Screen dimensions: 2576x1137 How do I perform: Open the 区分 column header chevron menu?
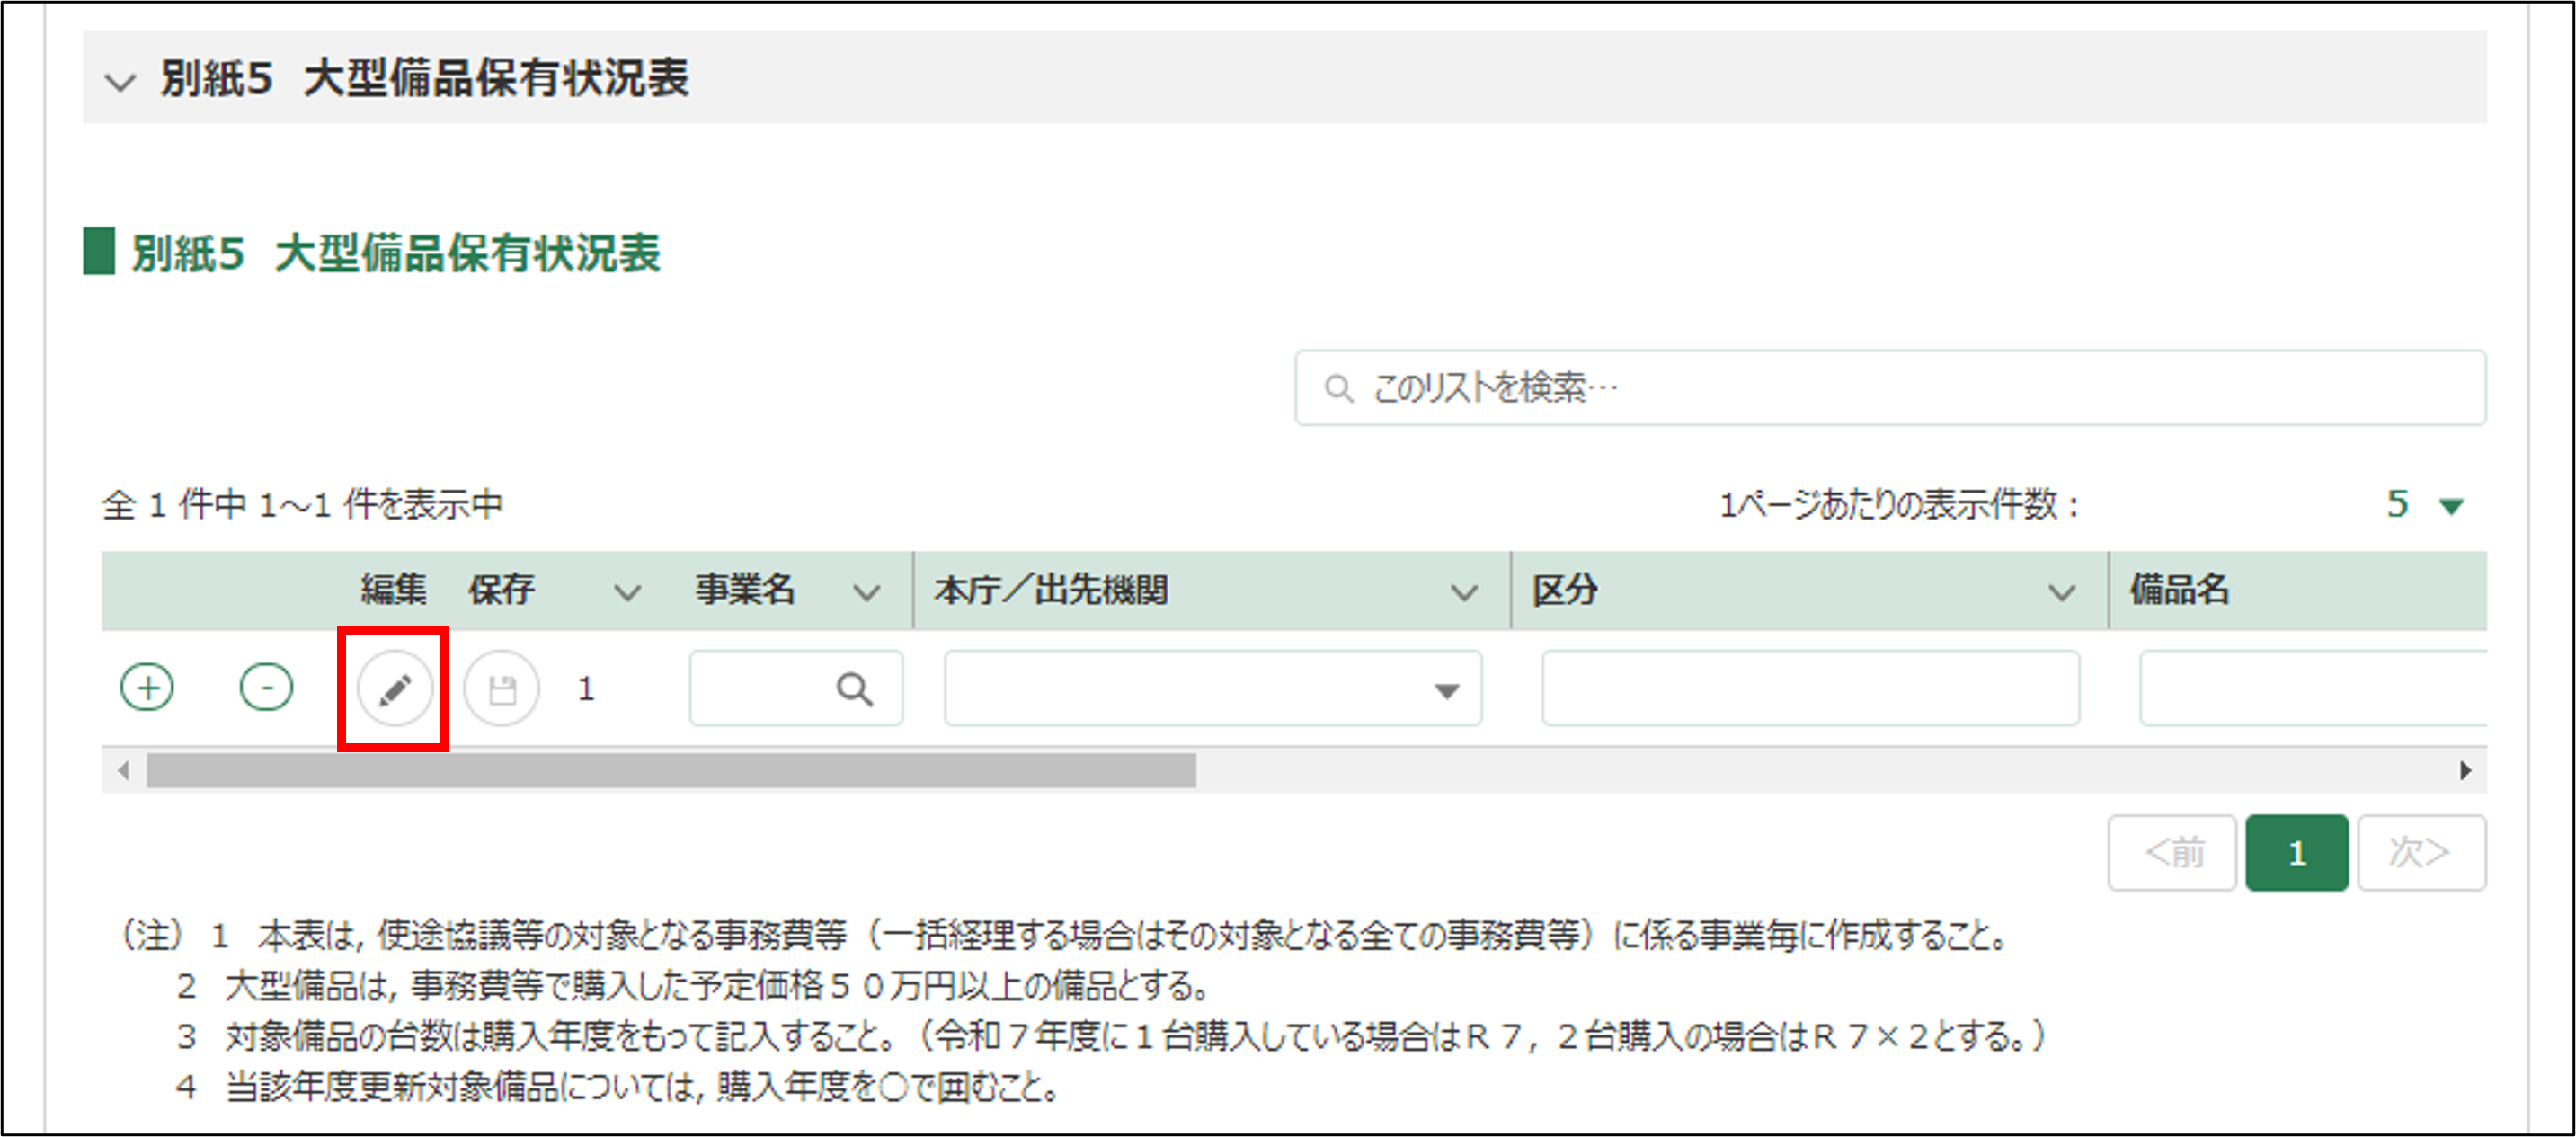(x=2061, y=593)
